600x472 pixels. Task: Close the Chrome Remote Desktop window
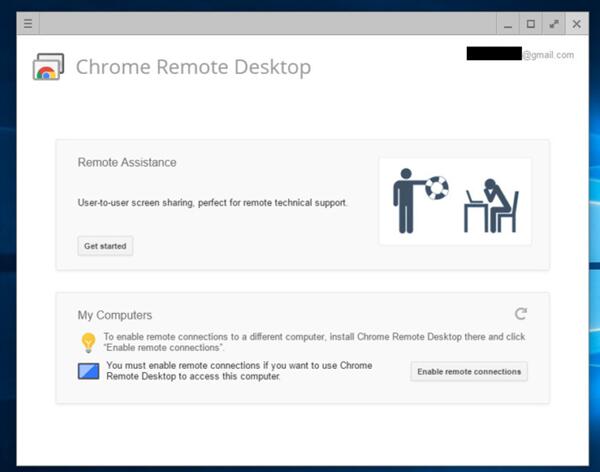coord(577,24)
